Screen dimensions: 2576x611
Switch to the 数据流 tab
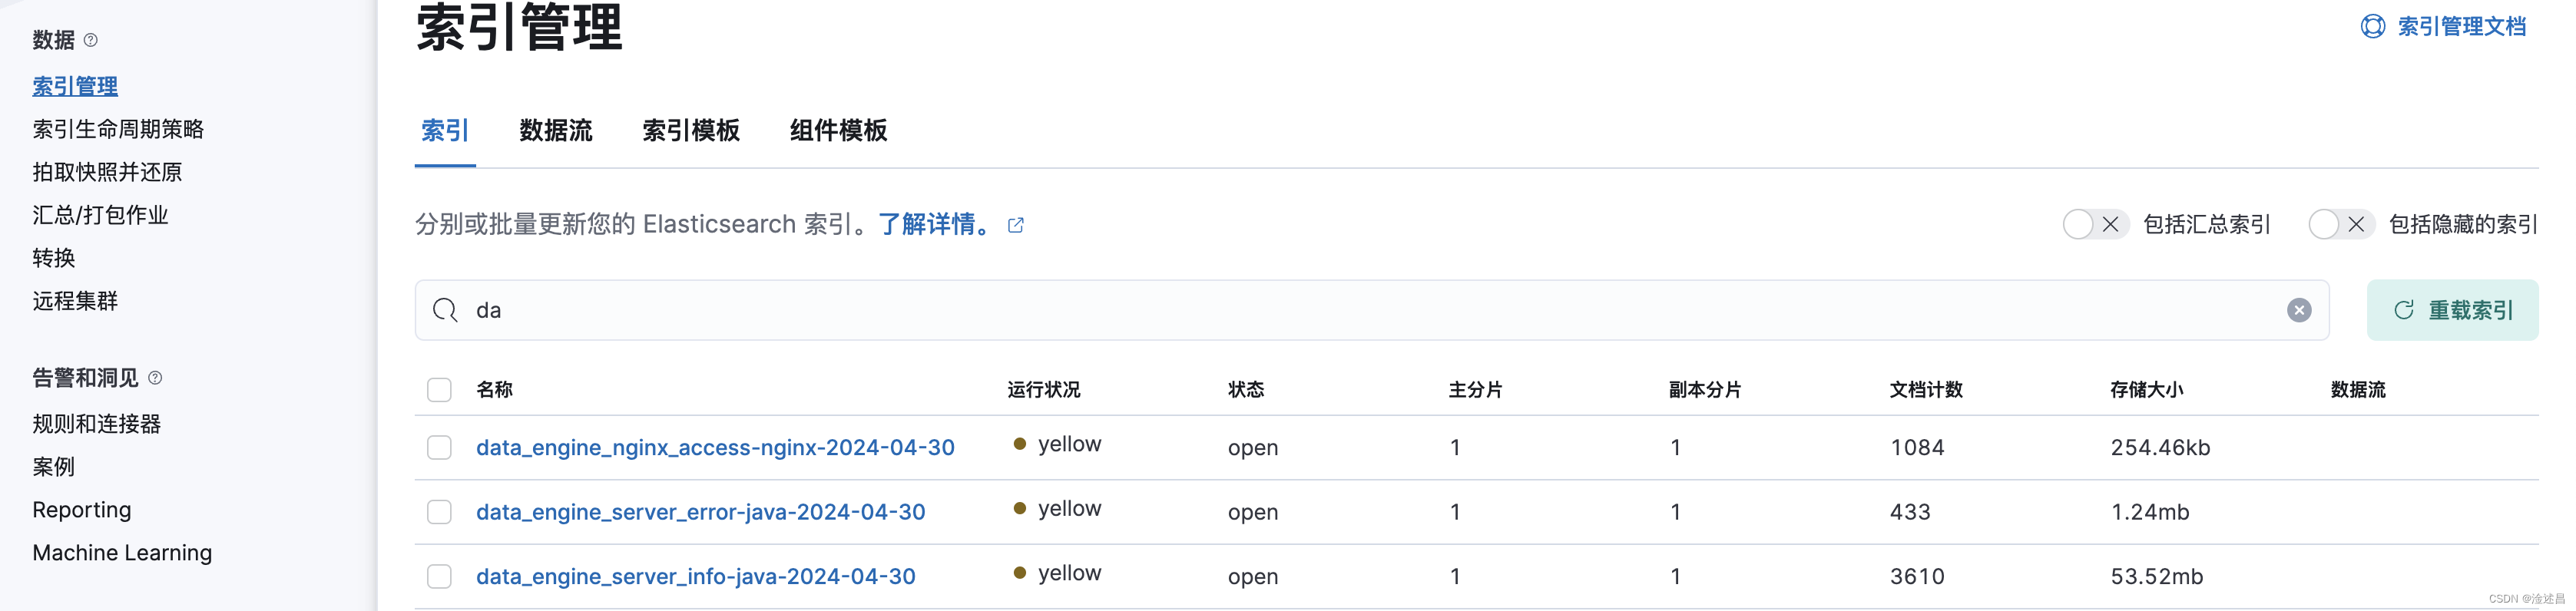[x=555, y=131]
